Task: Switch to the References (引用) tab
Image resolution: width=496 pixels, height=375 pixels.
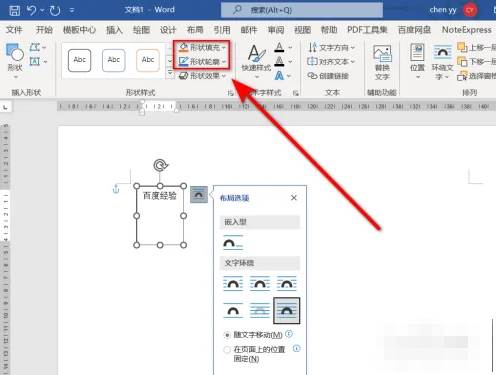Action: click(x=222, y=30)
